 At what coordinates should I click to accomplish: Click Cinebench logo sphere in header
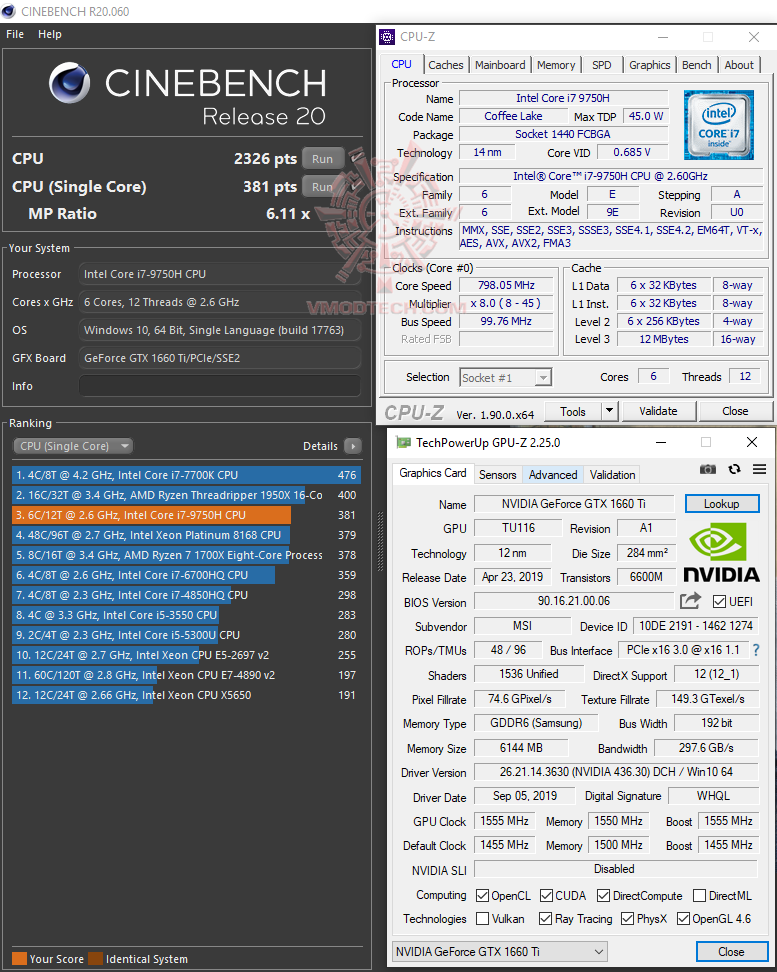tap(69, 82)
